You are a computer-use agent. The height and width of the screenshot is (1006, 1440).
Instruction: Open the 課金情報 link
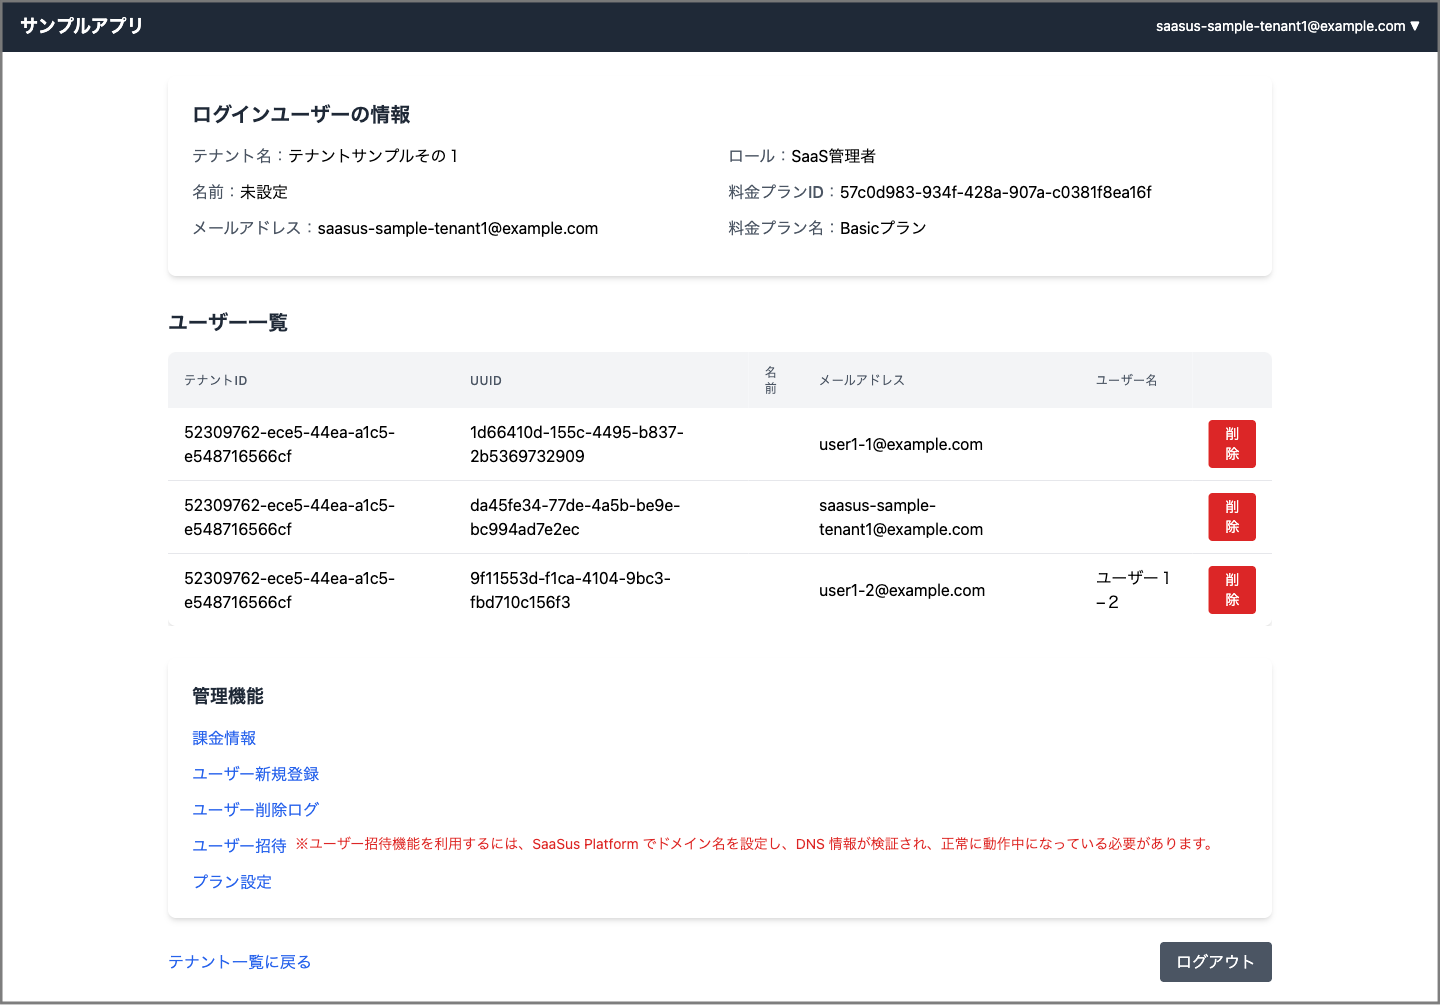[224, 738]
